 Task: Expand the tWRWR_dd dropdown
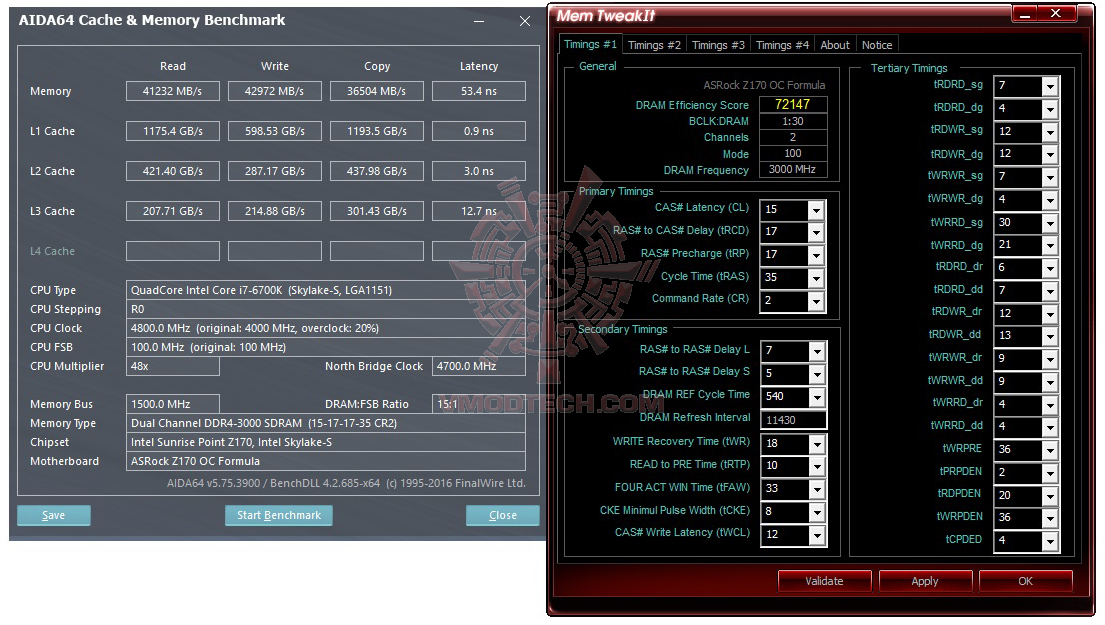point(1050,382)
